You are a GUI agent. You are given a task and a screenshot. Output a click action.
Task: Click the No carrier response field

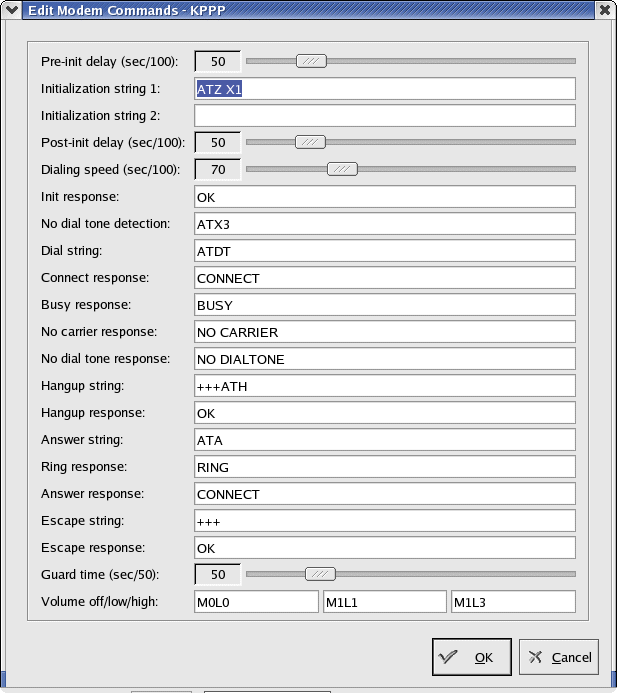[385, 331]
